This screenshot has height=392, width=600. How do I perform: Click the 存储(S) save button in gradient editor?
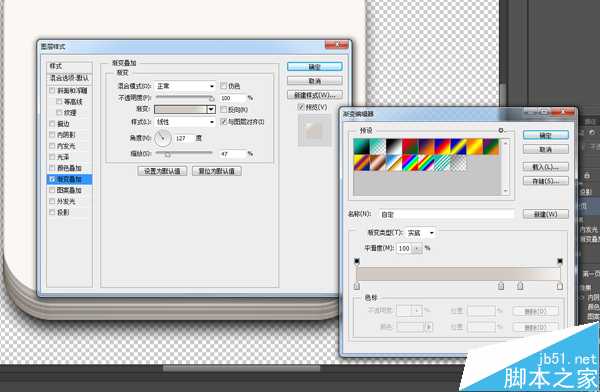[546, 181]
